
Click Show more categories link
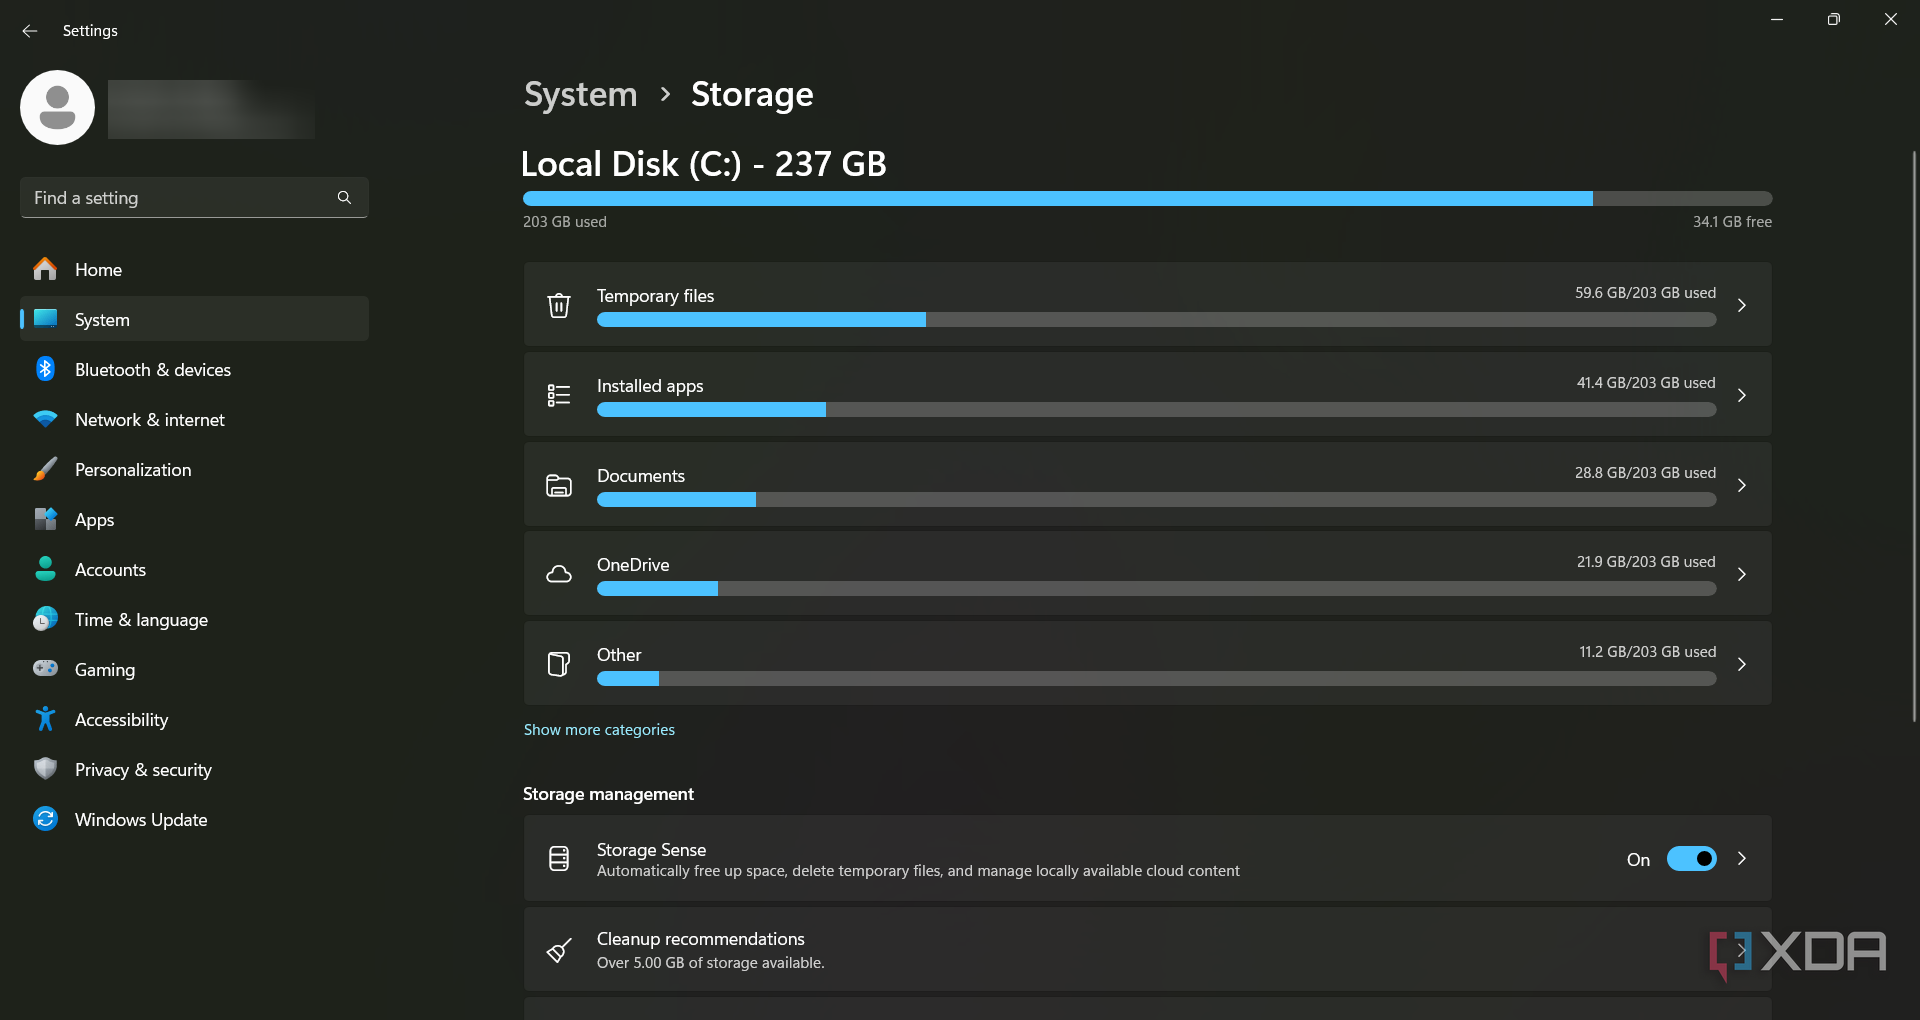tap(599, 730)
